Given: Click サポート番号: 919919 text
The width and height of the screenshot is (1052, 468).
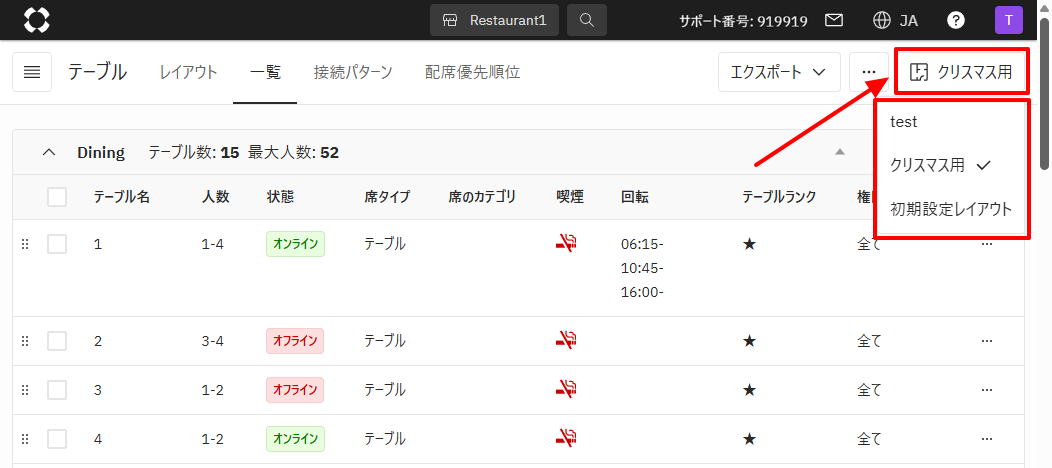Looking at the screenshot, I should (743, 21).
